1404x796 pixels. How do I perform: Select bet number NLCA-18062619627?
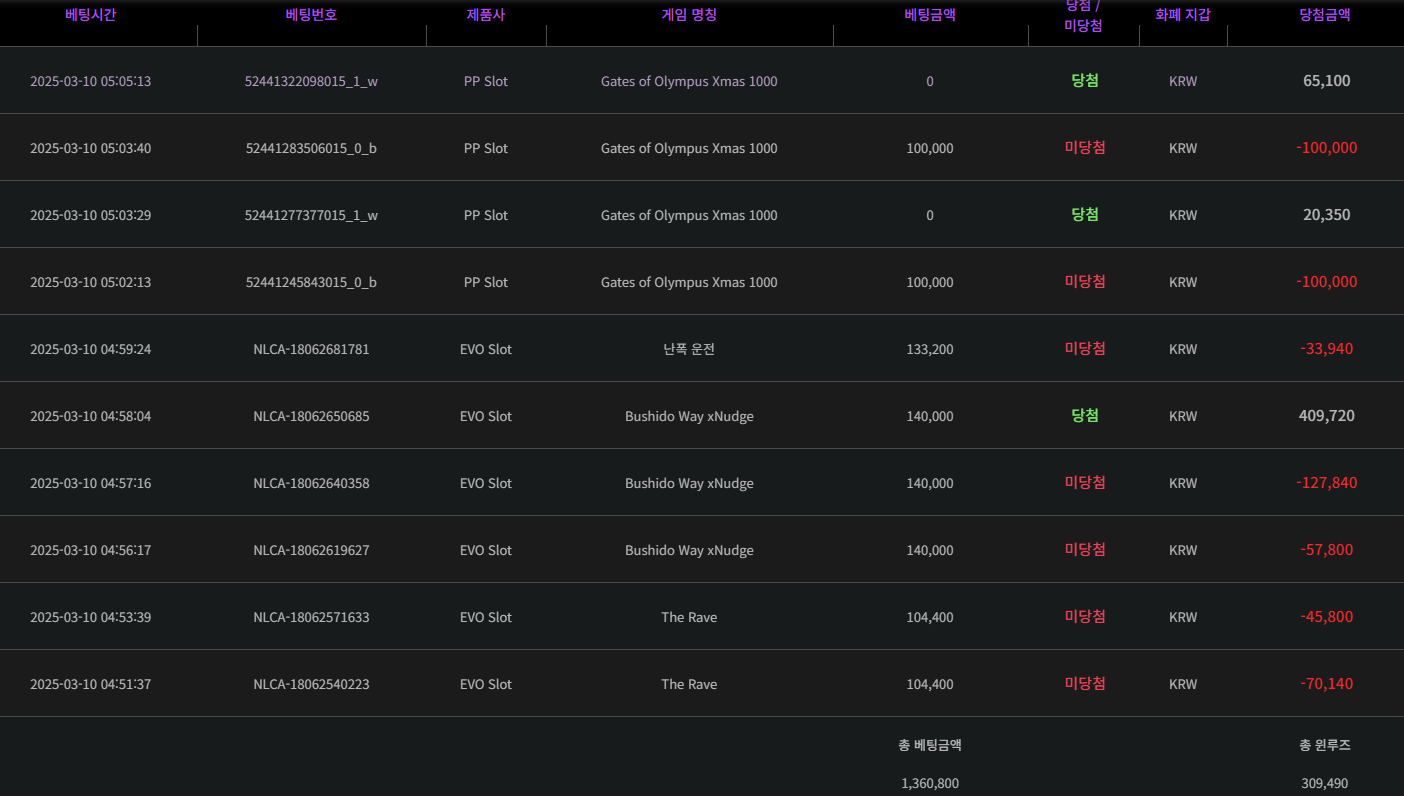tap(311, 550)
